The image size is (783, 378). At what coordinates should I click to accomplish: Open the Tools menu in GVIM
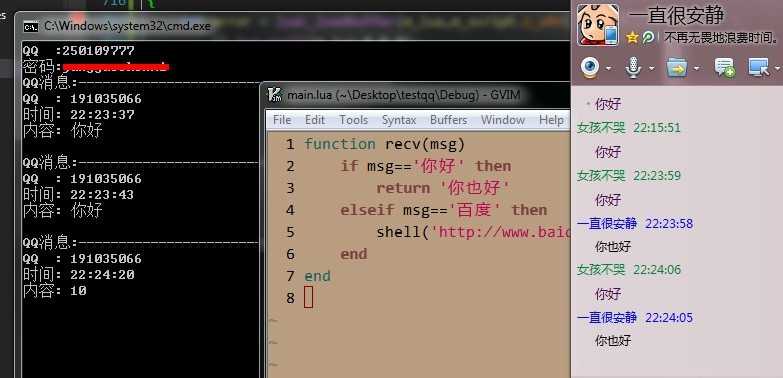(354, 120)
